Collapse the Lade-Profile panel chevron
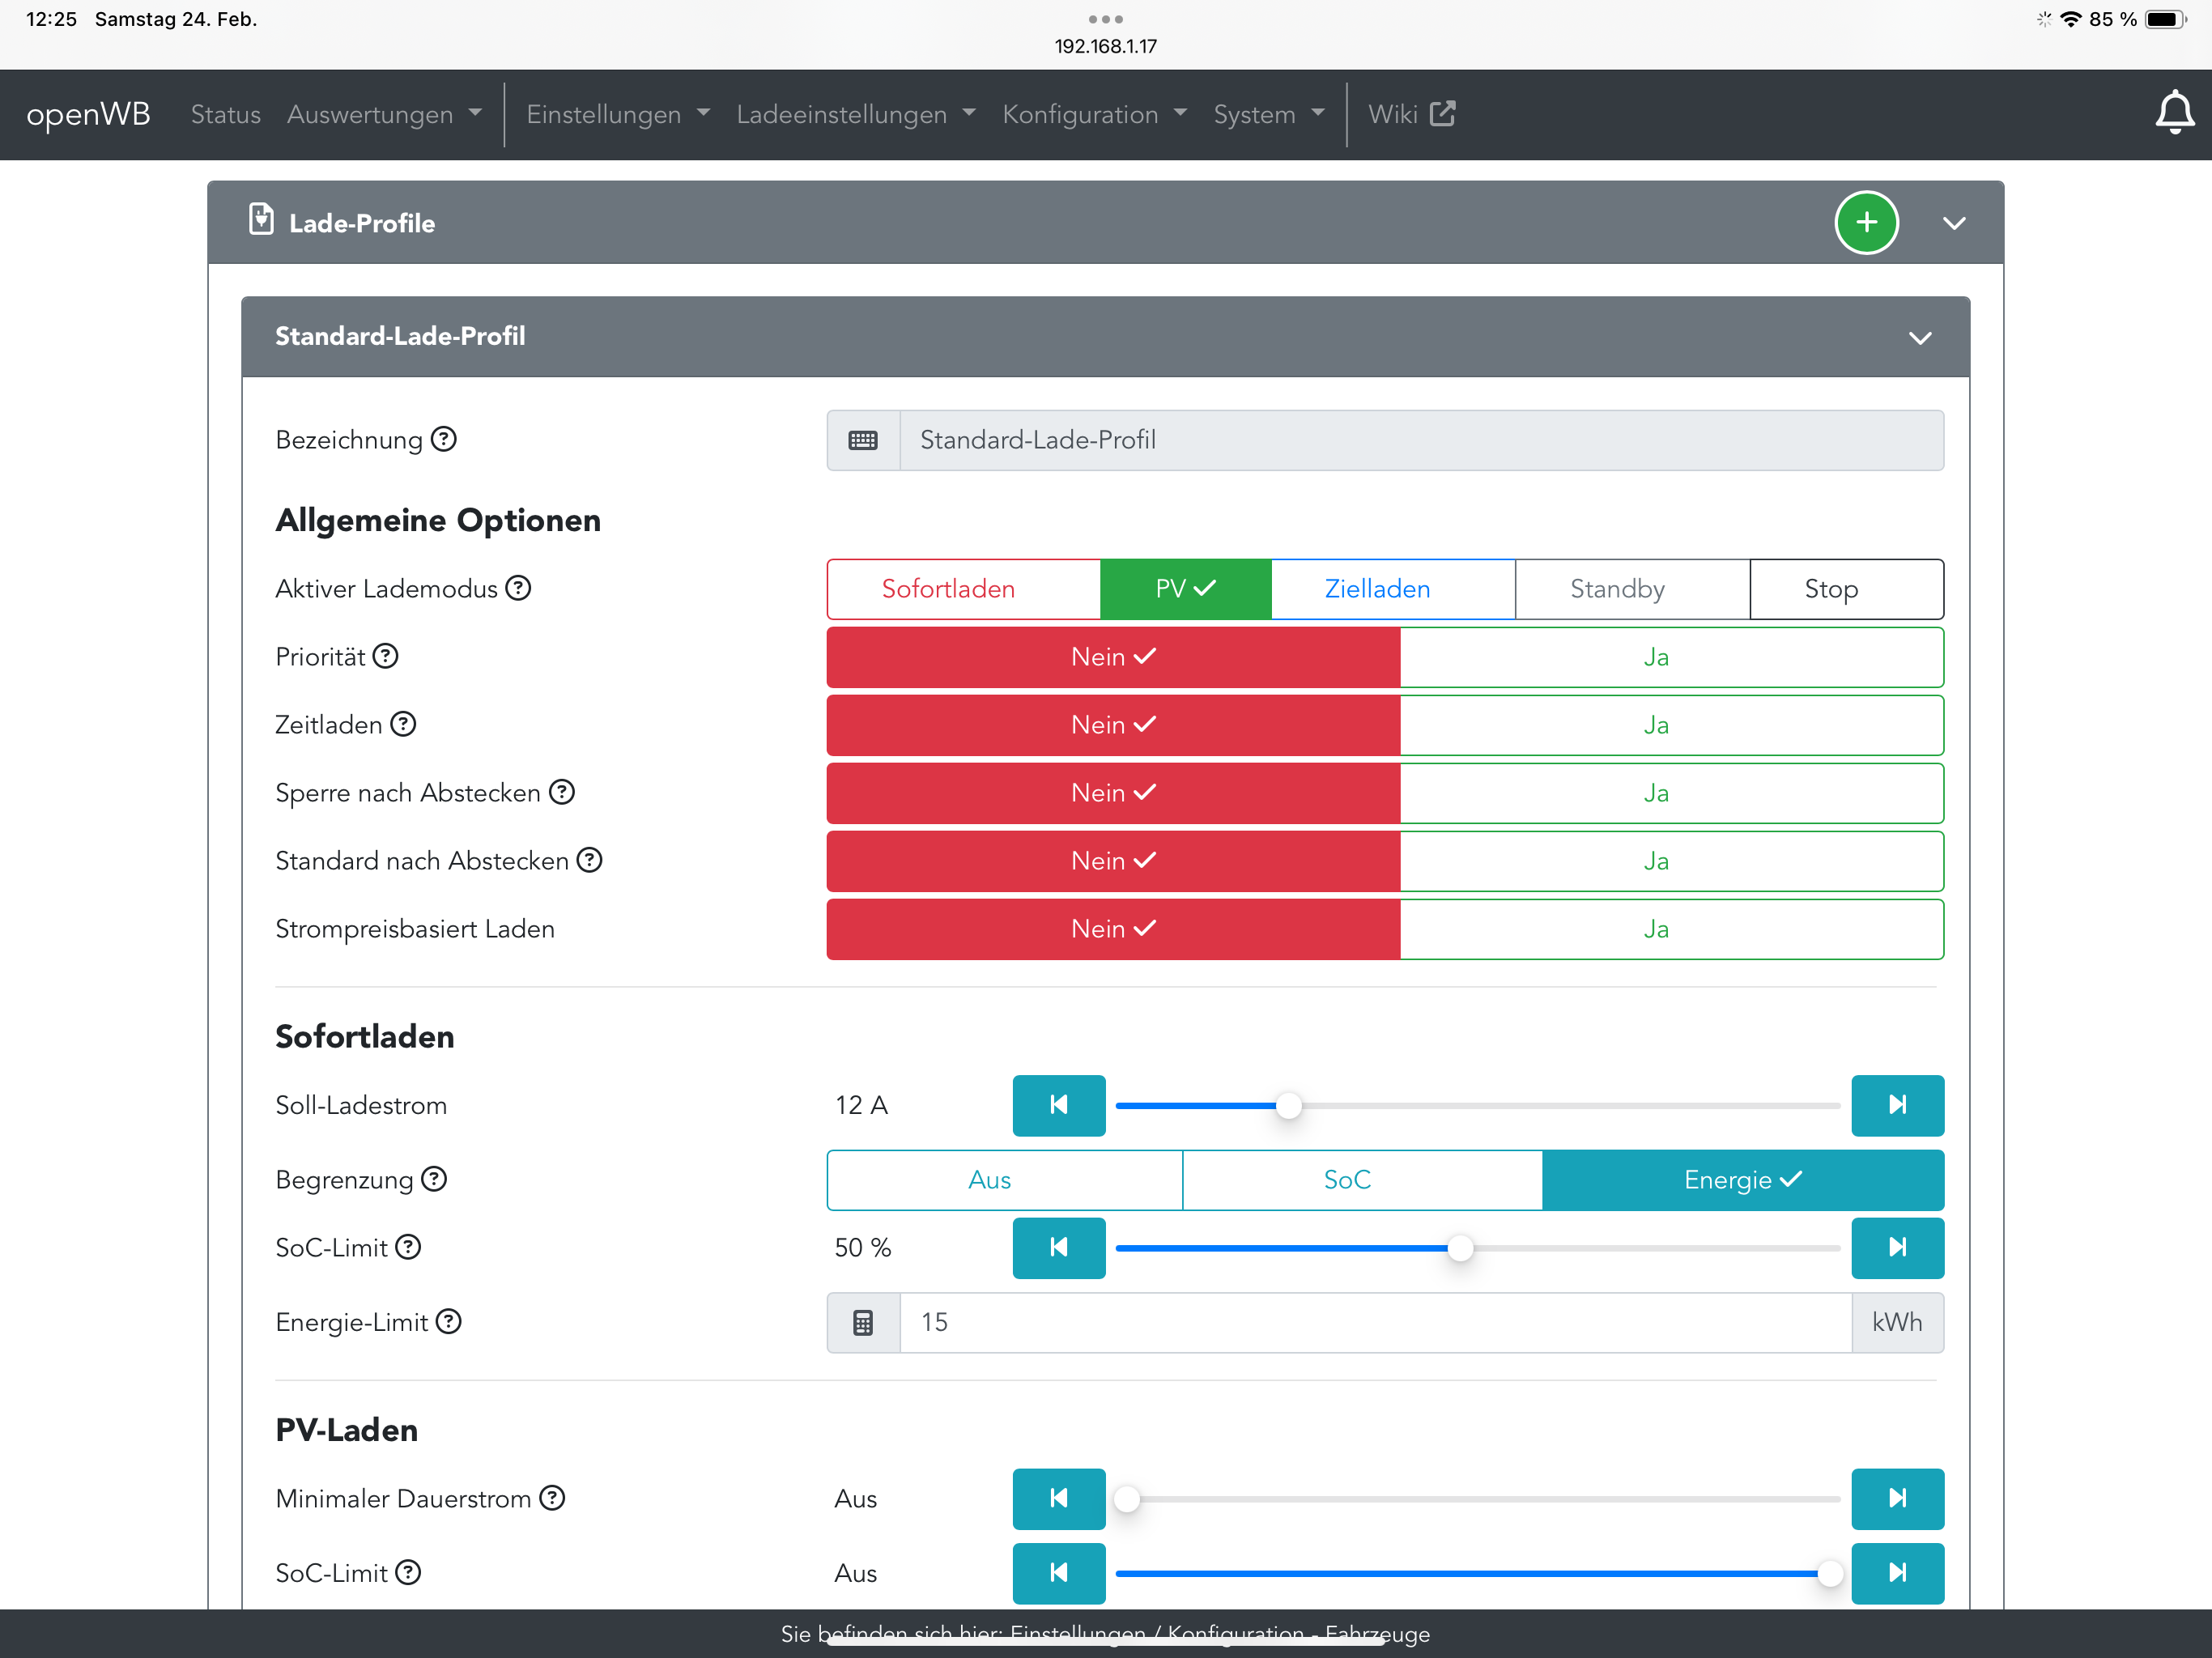2212x1658 pixels. point(1954,223)
